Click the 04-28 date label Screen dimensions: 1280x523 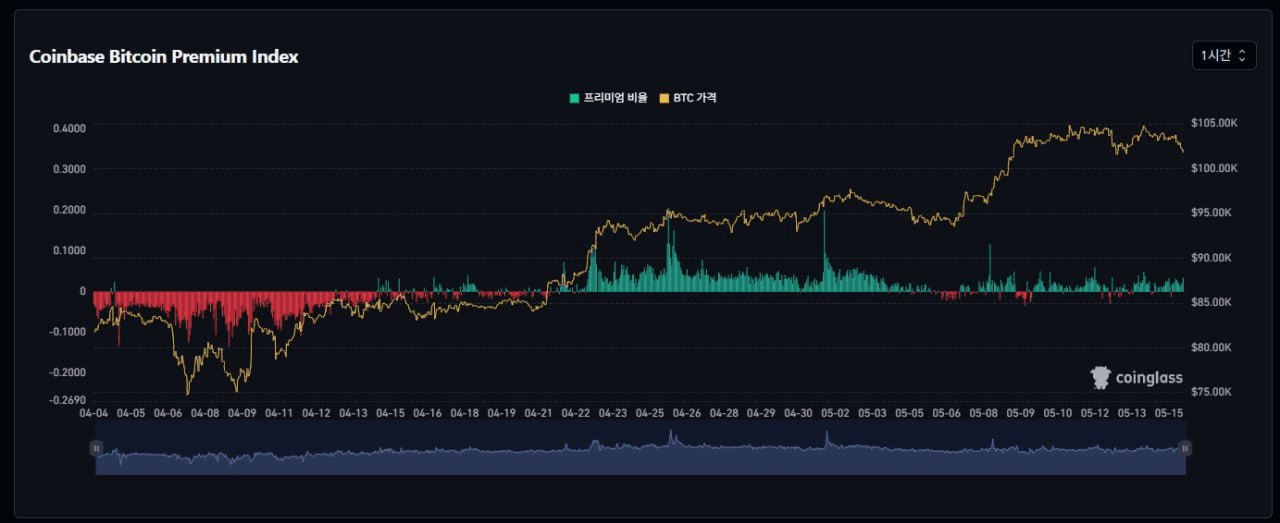pos(724,413)
